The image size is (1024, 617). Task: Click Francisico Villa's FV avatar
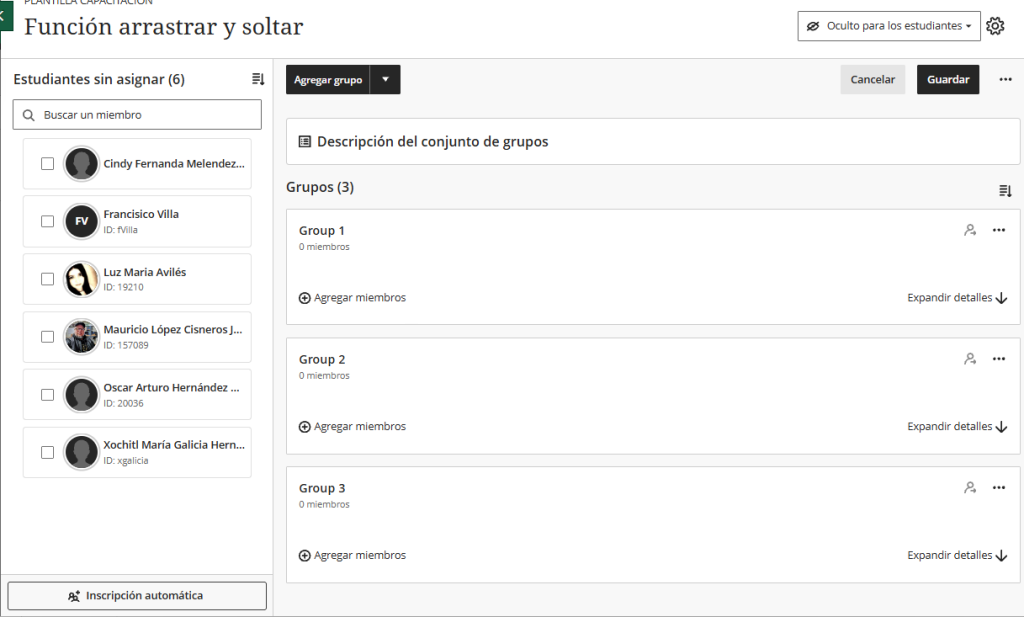tap(81, 221)
